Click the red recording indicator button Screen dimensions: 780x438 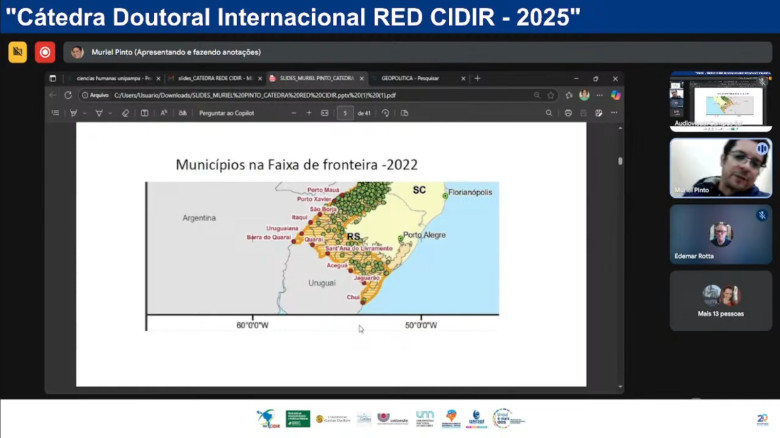[45, 52]
